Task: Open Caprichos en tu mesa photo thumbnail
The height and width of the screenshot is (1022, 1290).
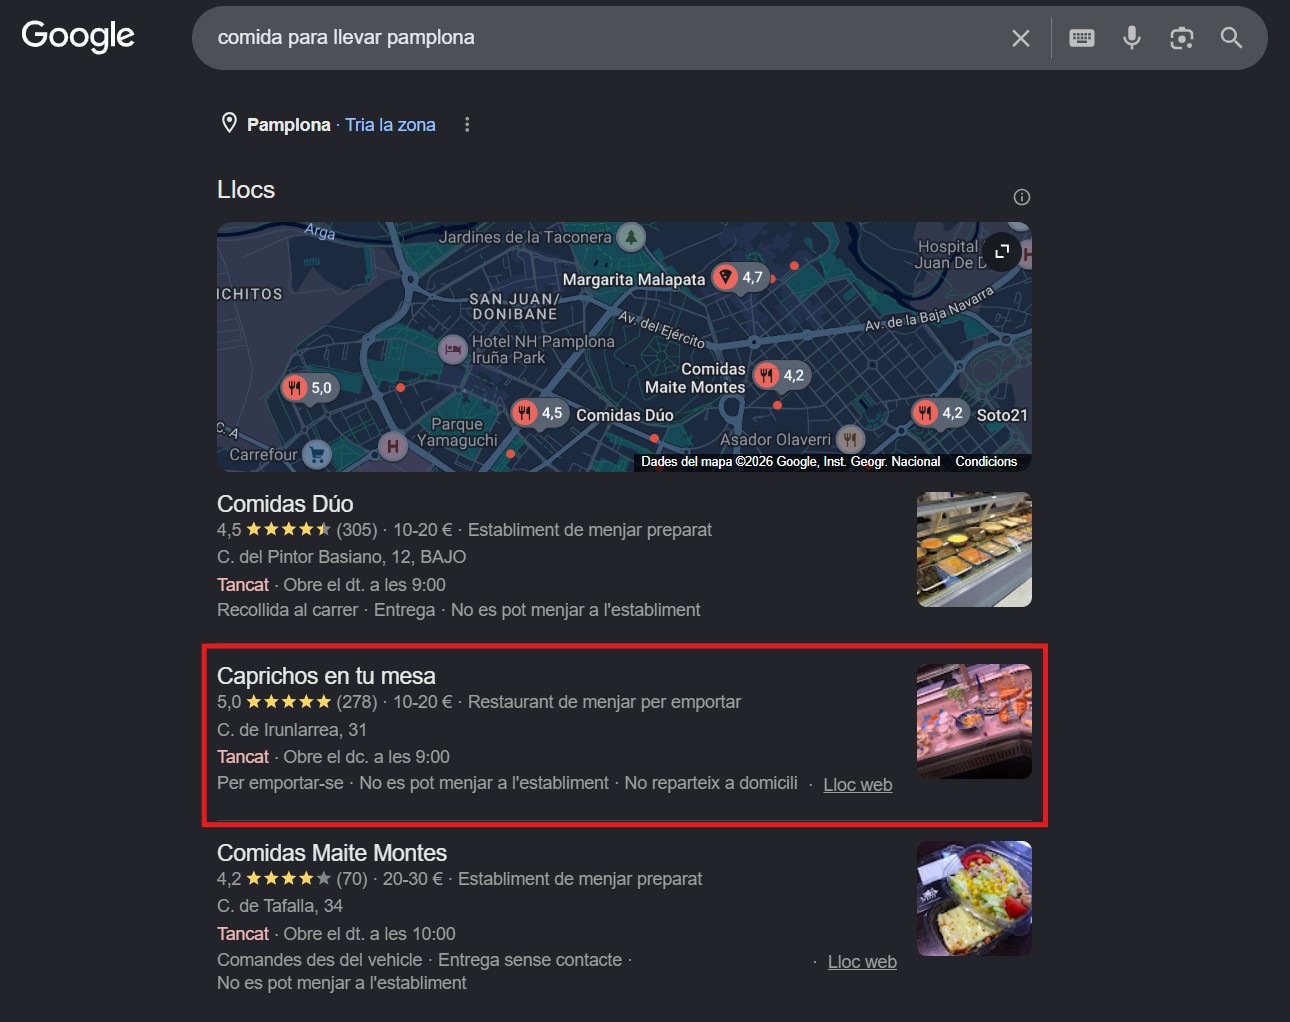Action: [x=974, y=721]
